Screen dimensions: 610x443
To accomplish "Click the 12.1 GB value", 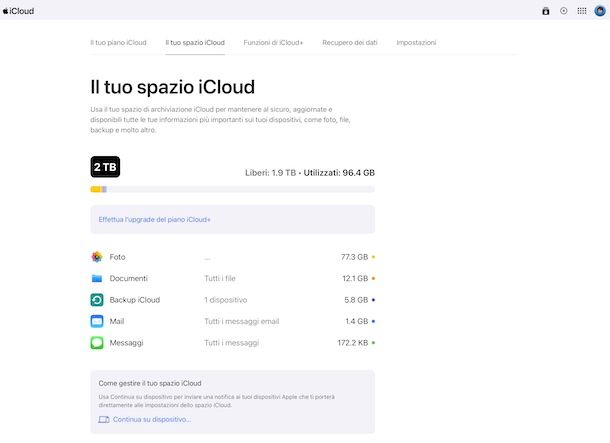I will pos(355,278).
